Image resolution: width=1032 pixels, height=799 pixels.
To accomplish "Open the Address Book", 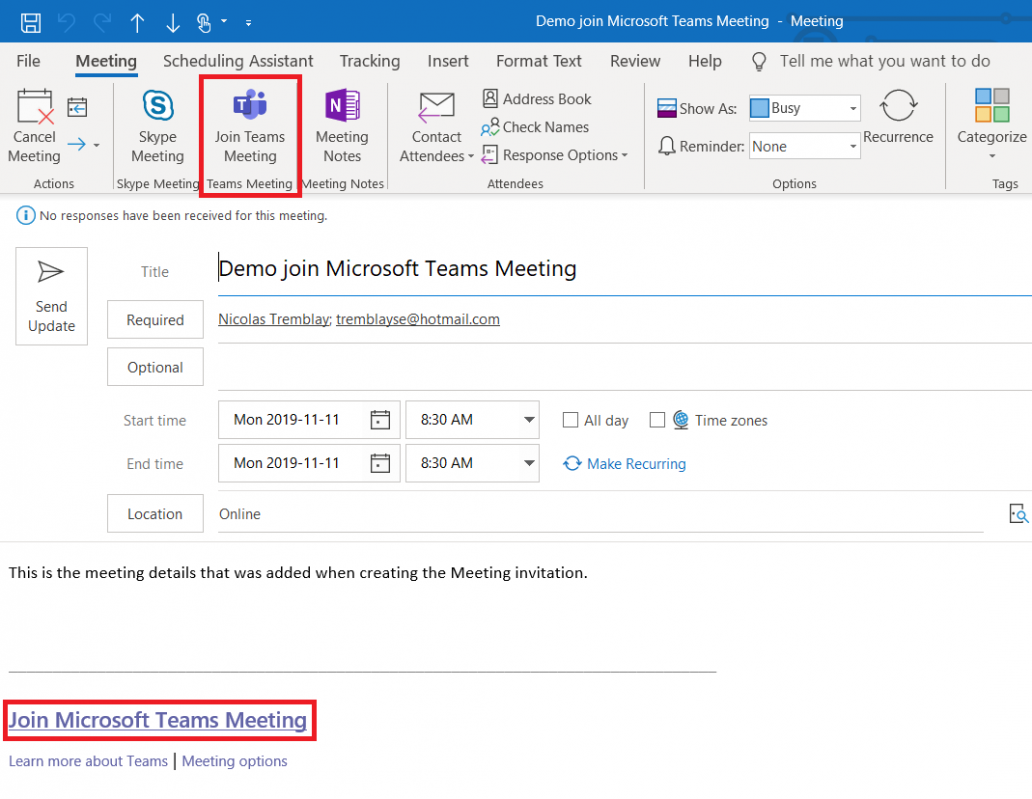I will point(536,99).
